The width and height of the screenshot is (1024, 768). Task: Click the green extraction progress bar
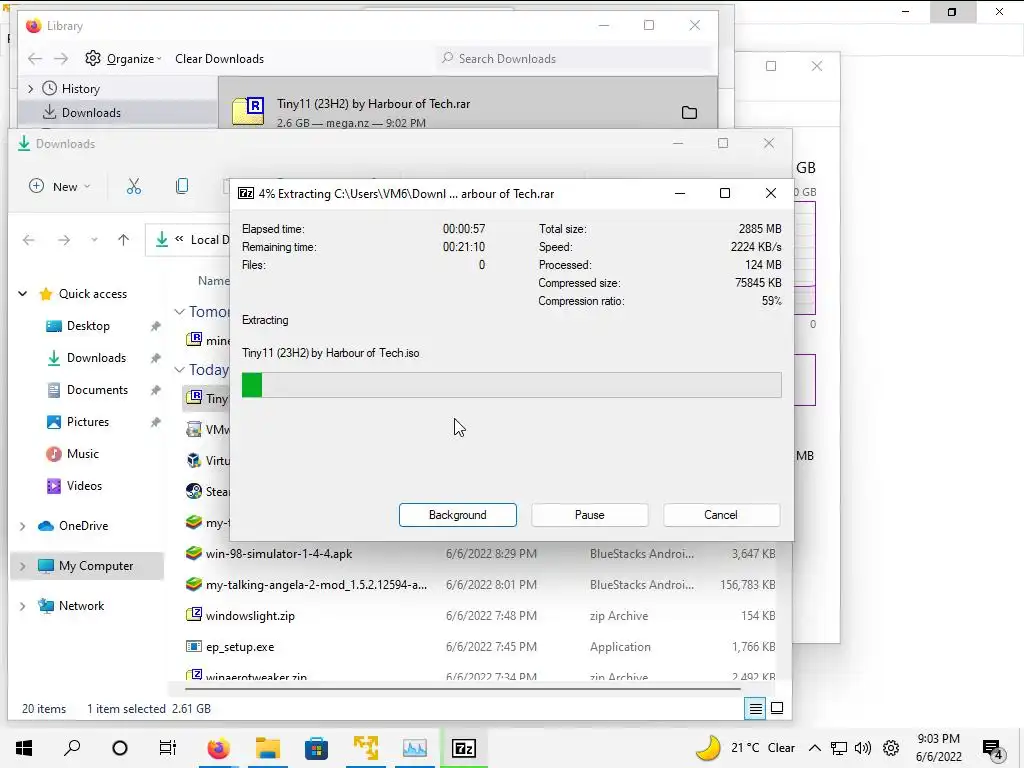pos(511,385)
